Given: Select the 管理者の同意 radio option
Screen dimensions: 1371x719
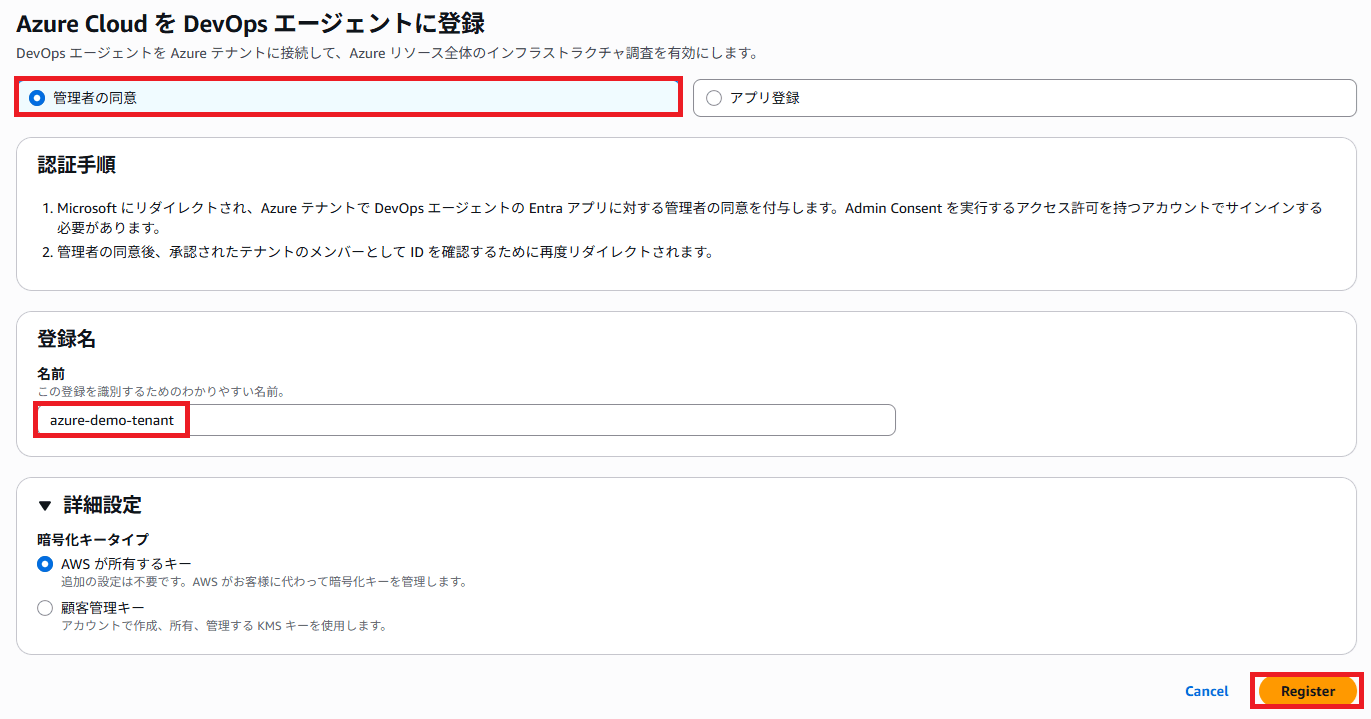Looking at the screenshot, I should click(x=347, y=98).
